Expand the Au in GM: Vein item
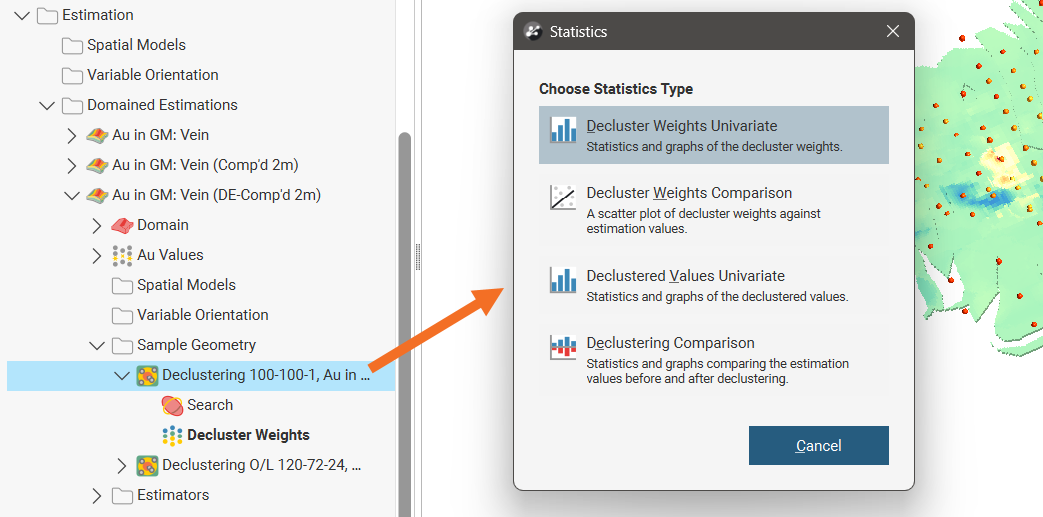 pyautogui.click(x=71, y=135)
